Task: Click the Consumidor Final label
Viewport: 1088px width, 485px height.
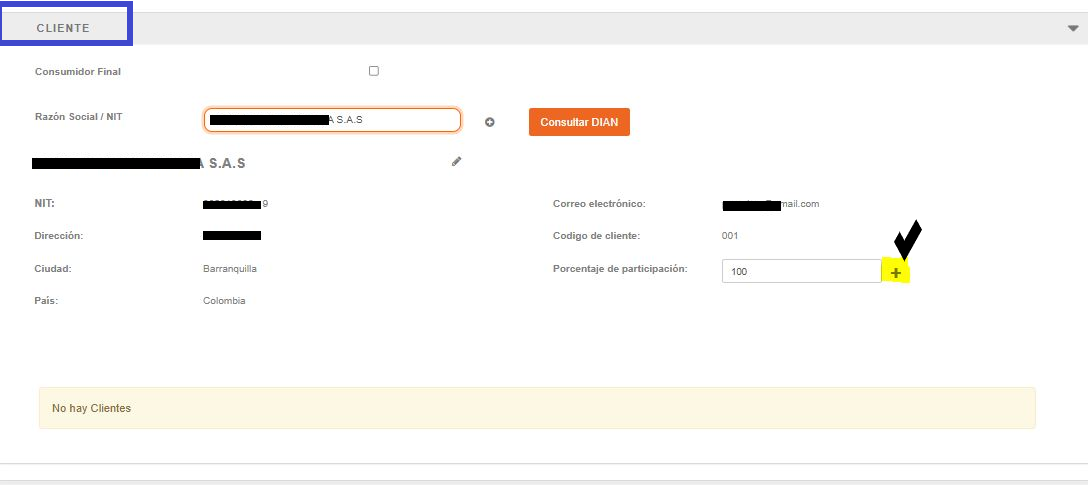Action: (78, 72)
